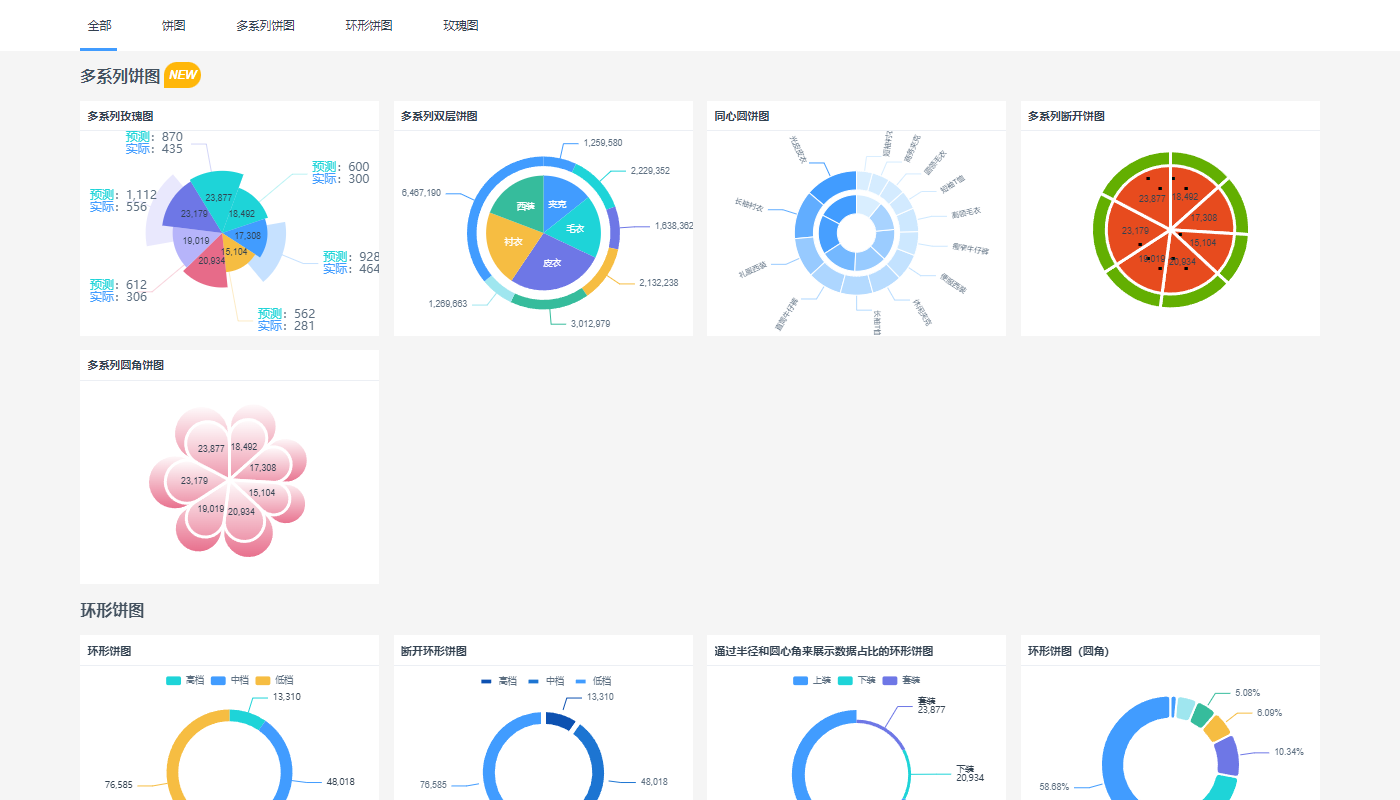Select the 同心圆饼图 chart card
Viewport: 1400px width, 800px height.
pyautogui.click(x=856, y=232)
